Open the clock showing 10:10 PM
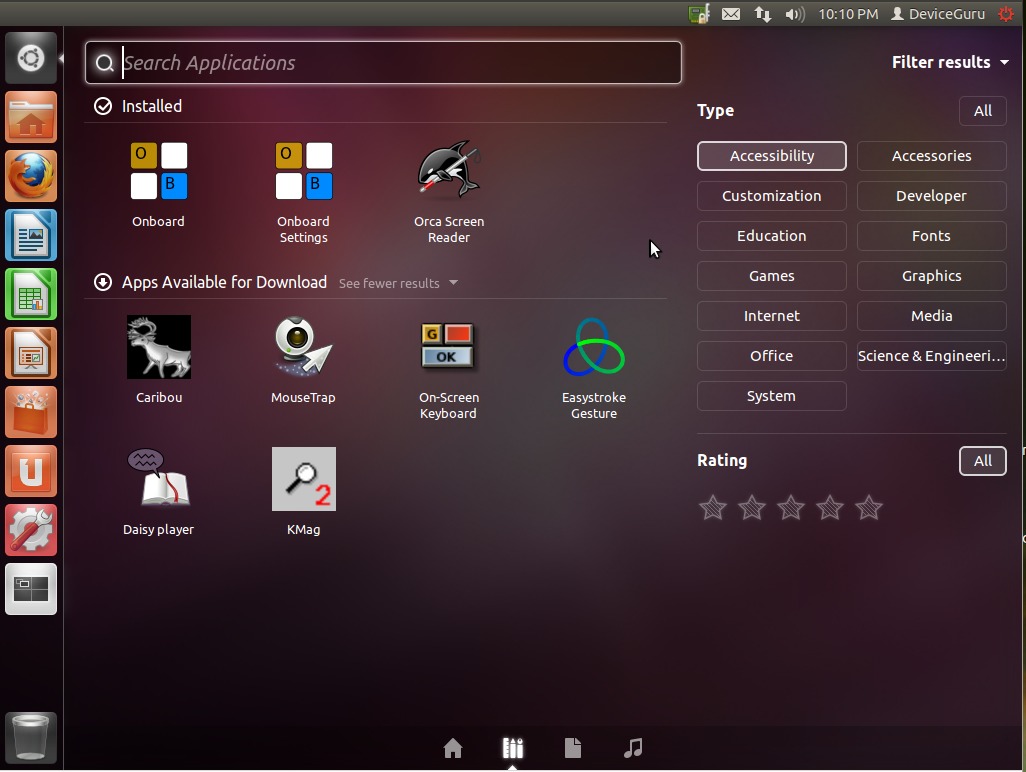The height and width of the screenshot is (772, 1026). [848, 14]
